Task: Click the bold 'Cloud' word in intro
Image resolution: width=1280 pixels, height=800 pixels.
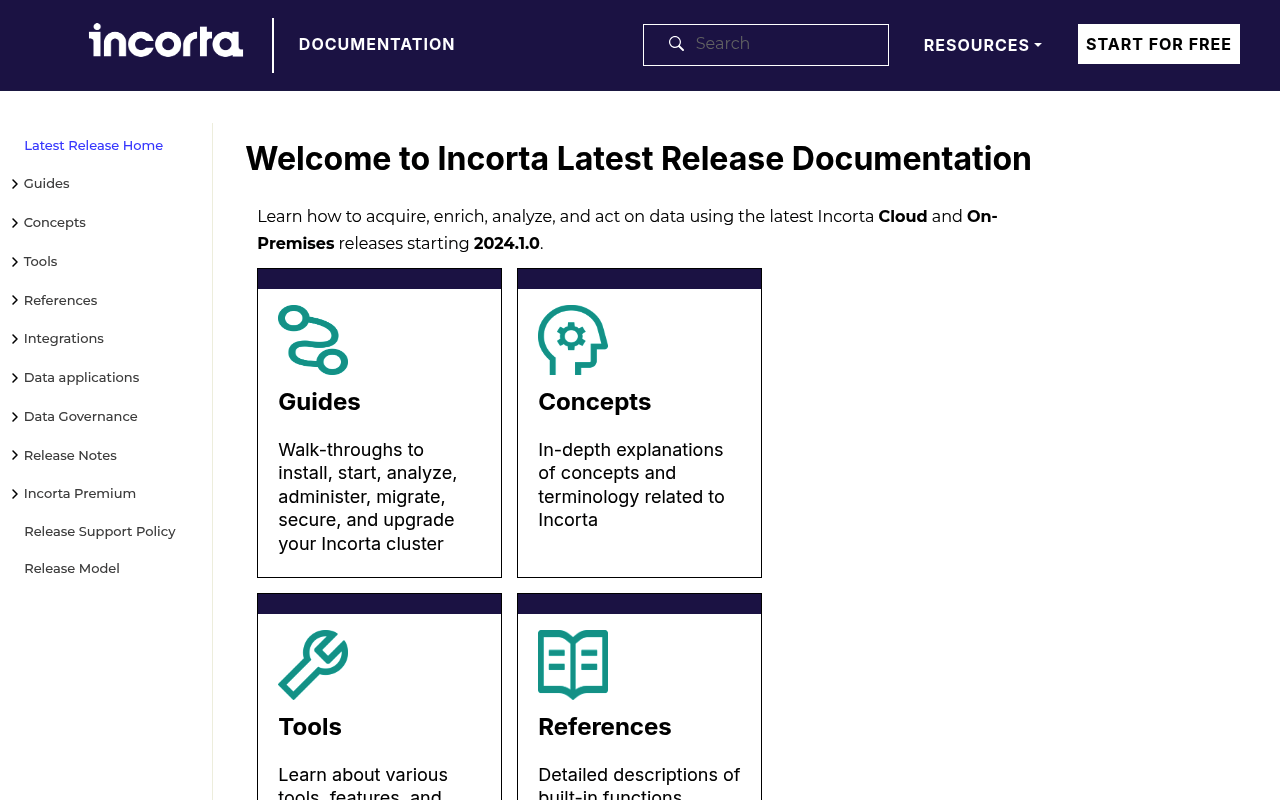Action: click(903, 217)
